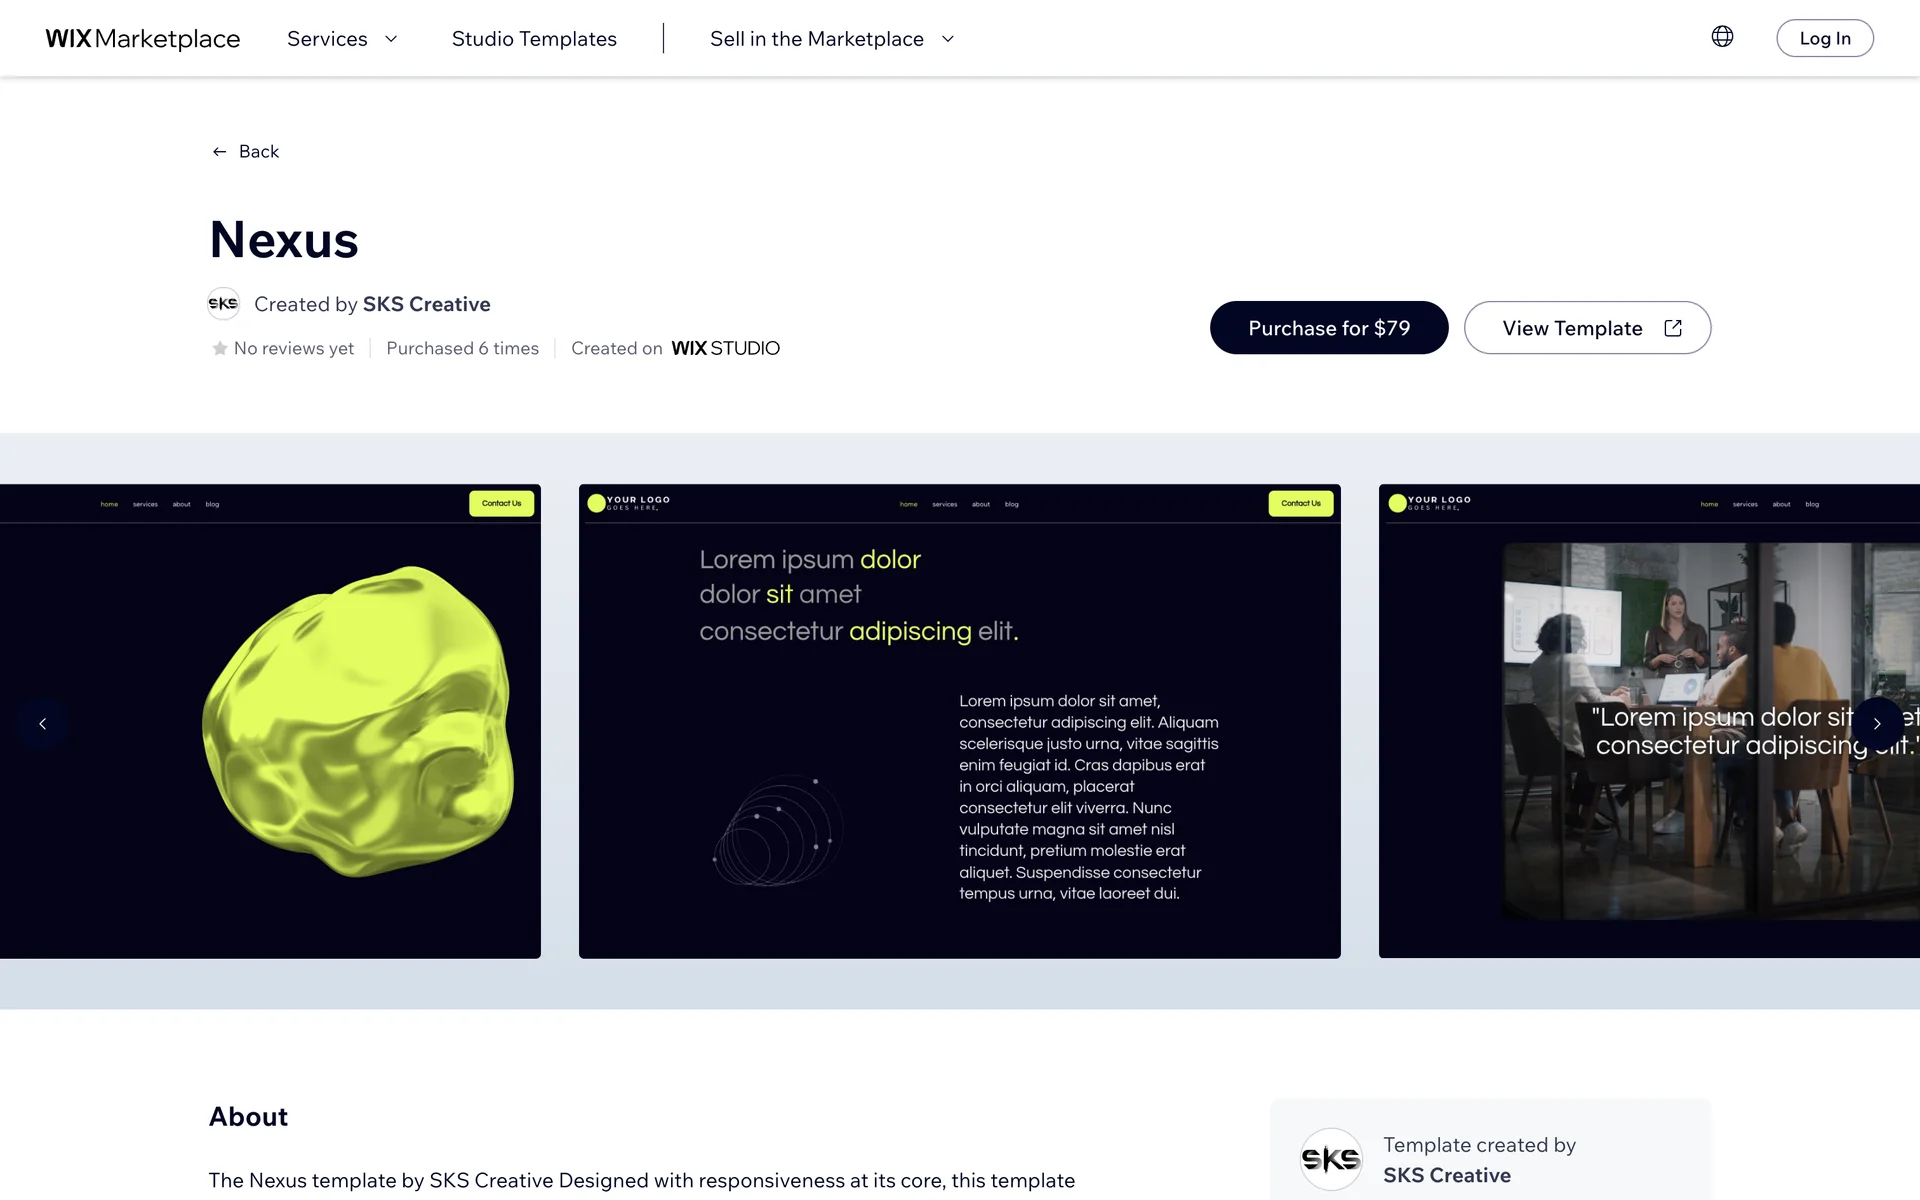This screenshot has height=1200, width=1920.
Task: Click the Wix Marketplace logo
Action: (143, 39)
